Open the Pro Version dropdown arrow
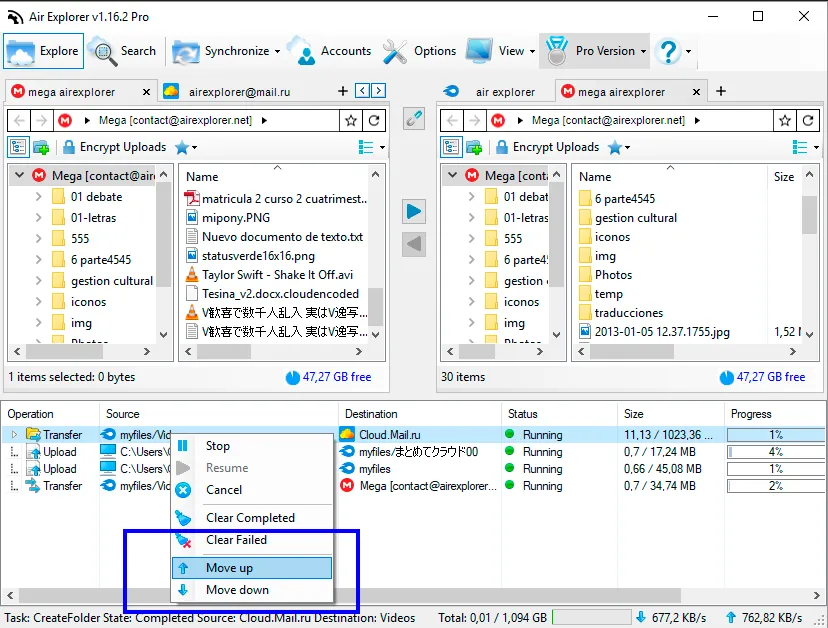The height and width of the screenshot is (628, 828). coord(643,52)
